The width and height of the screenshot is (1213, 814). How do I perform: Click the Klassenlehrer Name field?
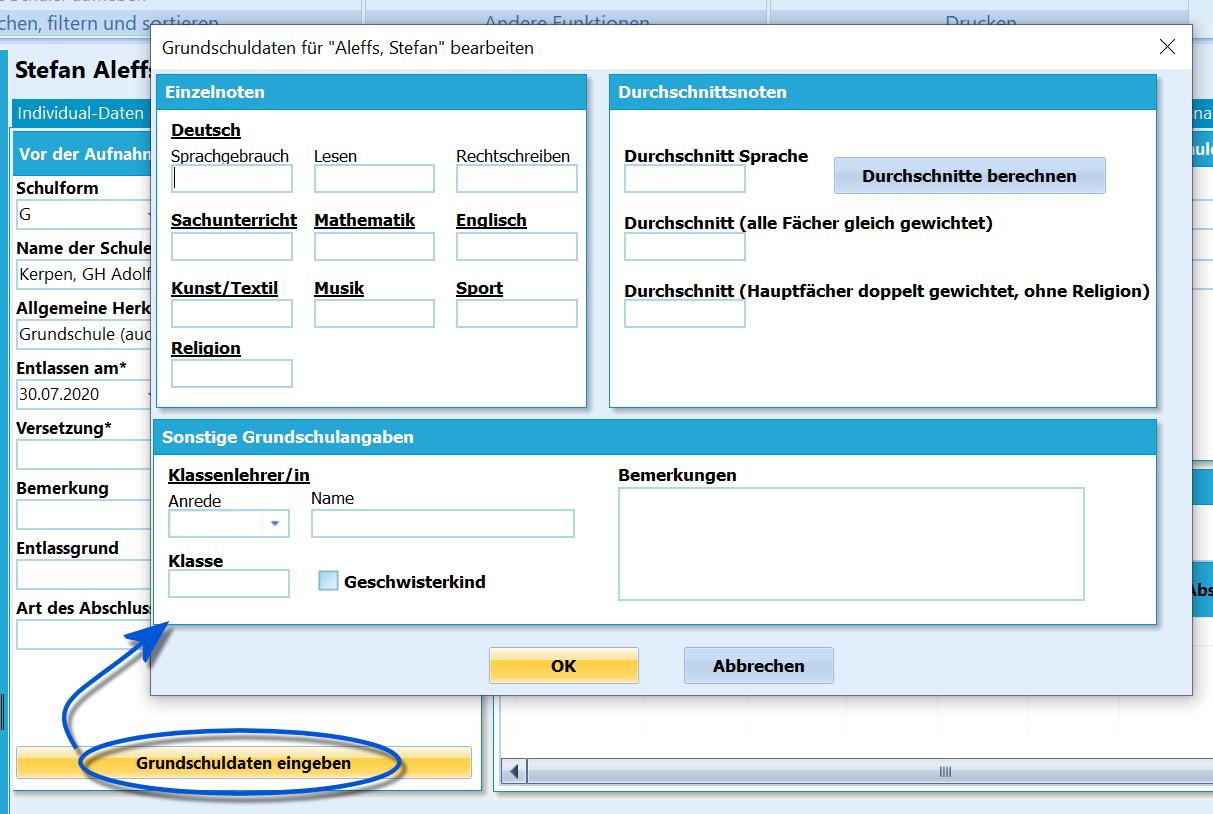443,524
